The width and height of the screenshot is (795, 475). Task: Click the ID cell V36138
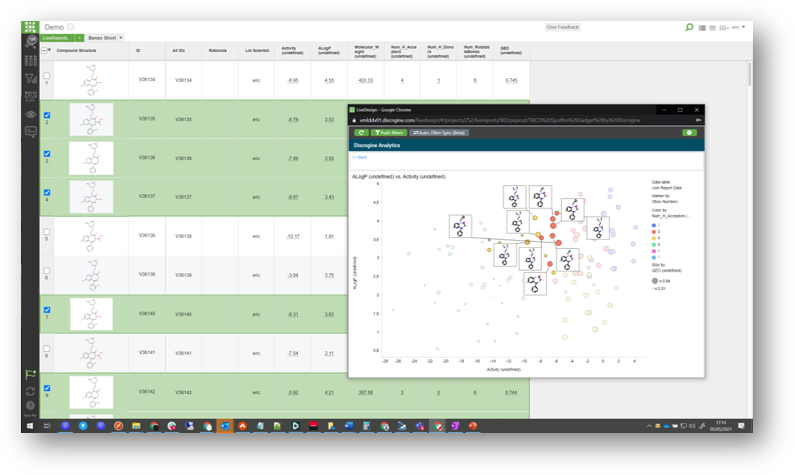pos(147,236)
